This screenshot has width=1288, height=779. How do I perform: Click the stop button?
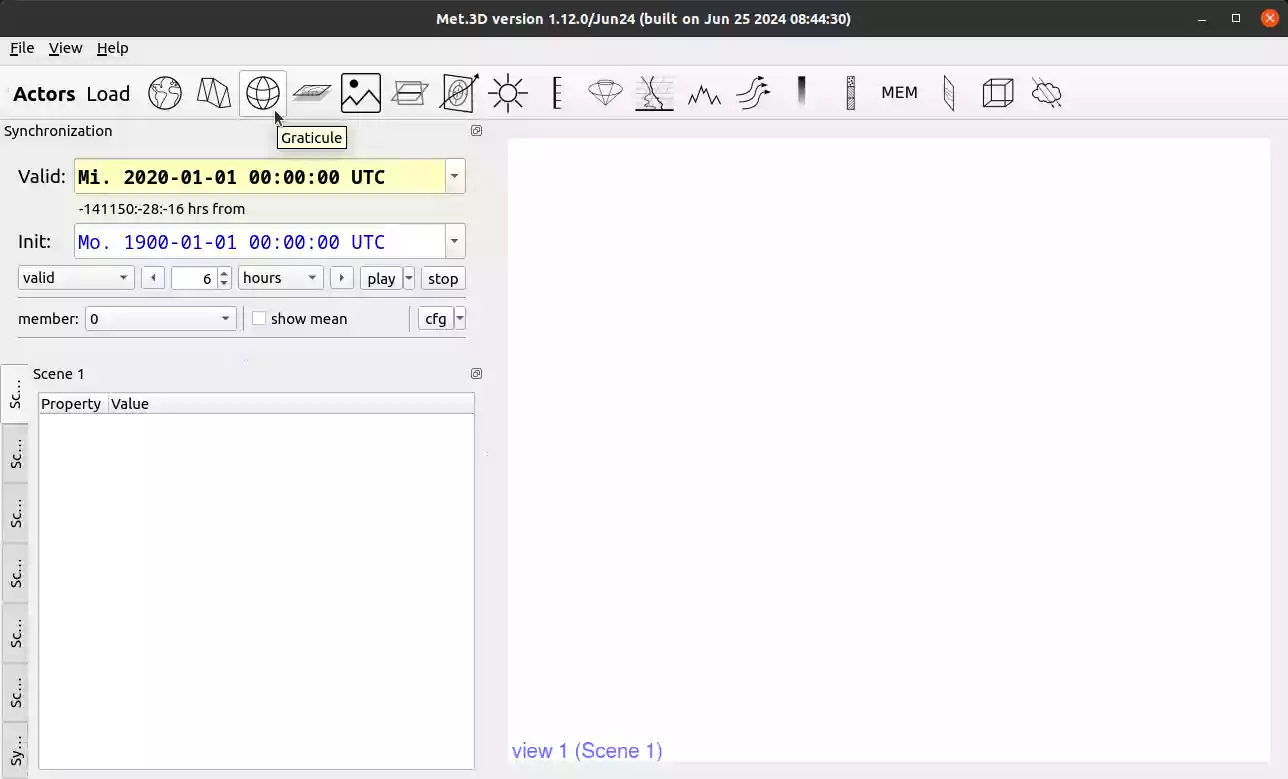point(443,279)
